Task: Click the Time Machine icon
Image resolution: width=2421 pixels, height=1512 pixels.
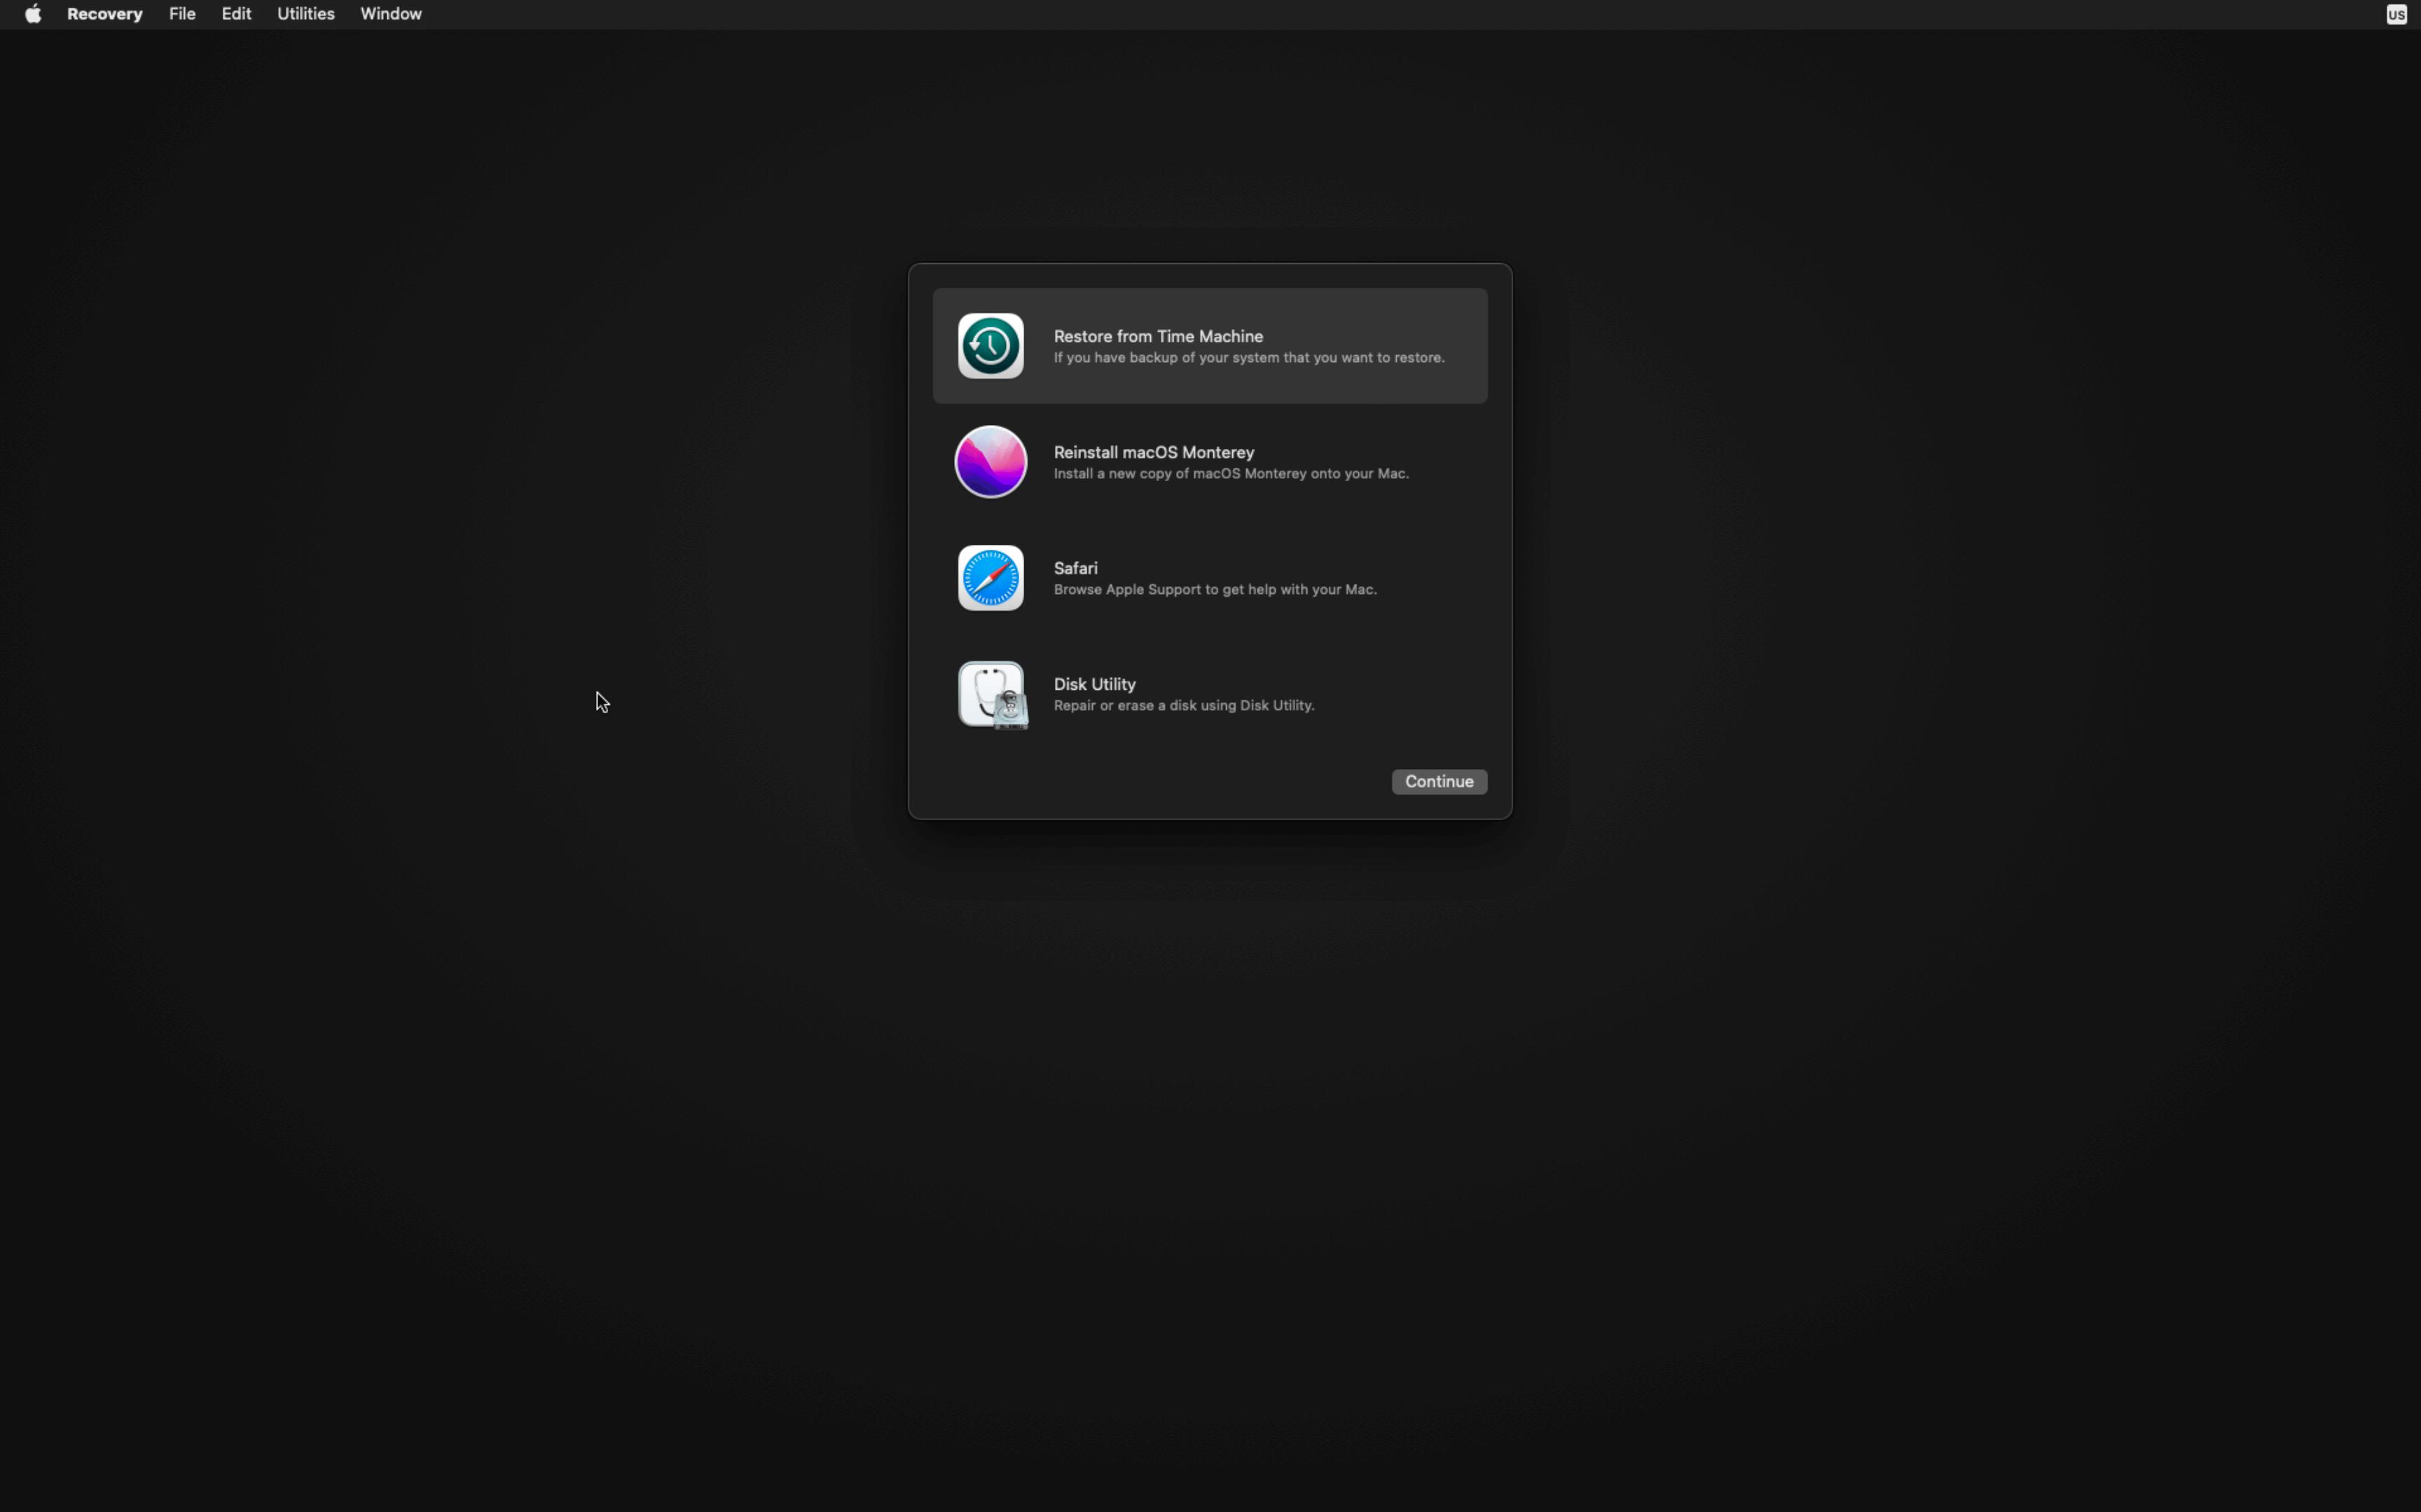Action: [x=990, y=346]
